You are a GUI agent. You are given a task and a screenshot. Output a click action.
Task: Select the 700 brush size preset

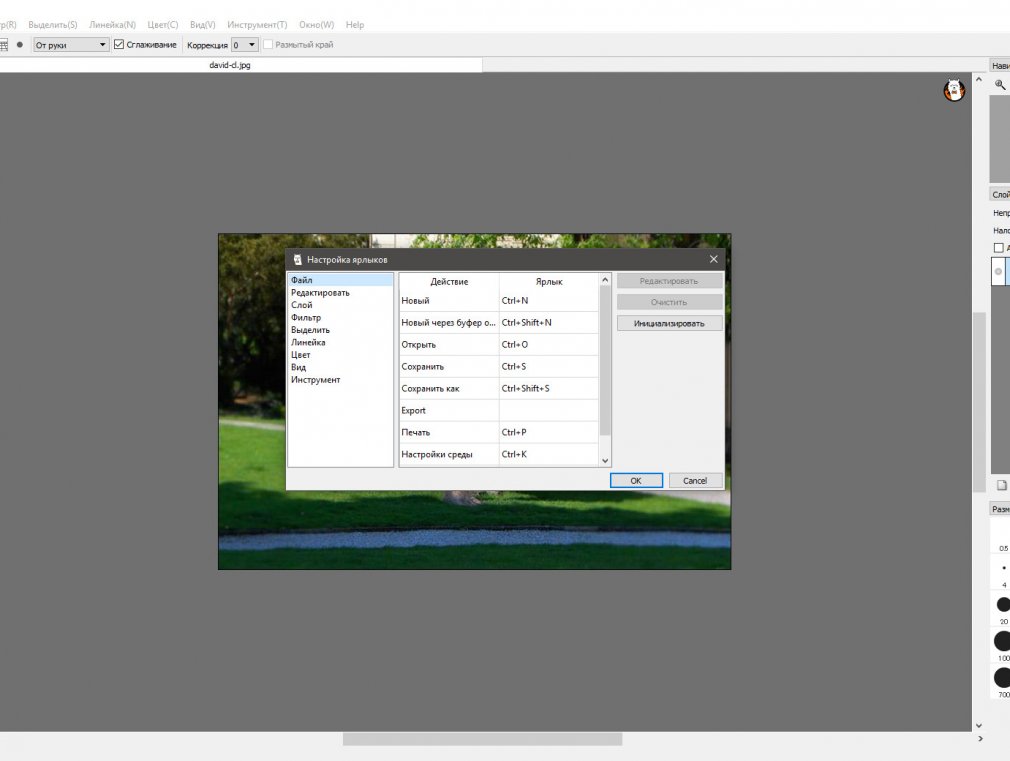(x=1003, y=682)
